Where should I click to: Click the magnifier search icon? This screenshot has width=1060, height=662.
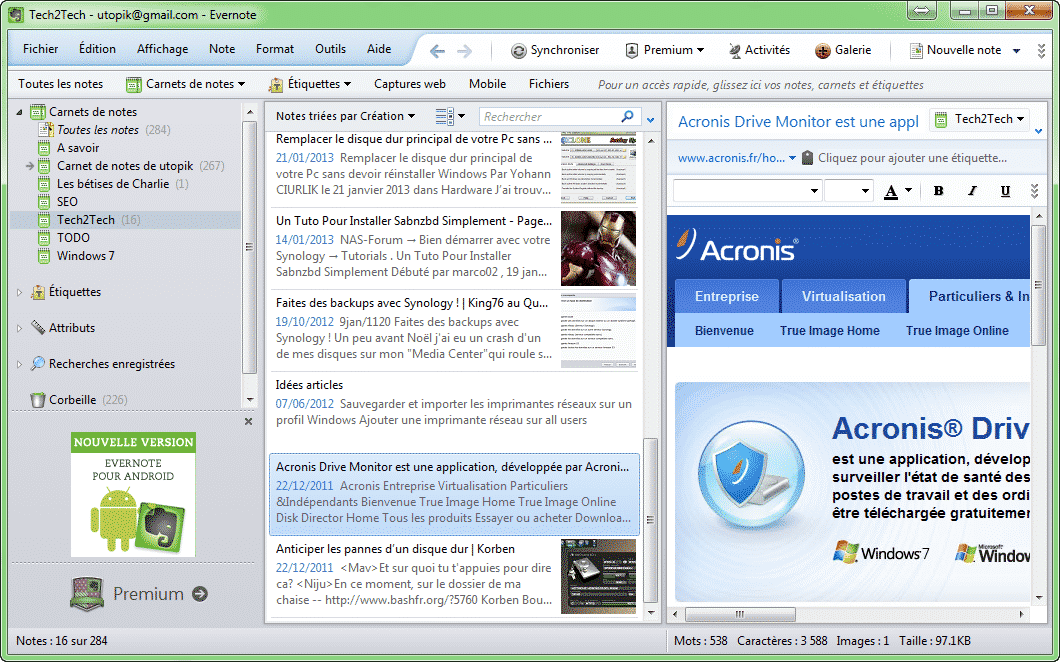pos(628,116)
